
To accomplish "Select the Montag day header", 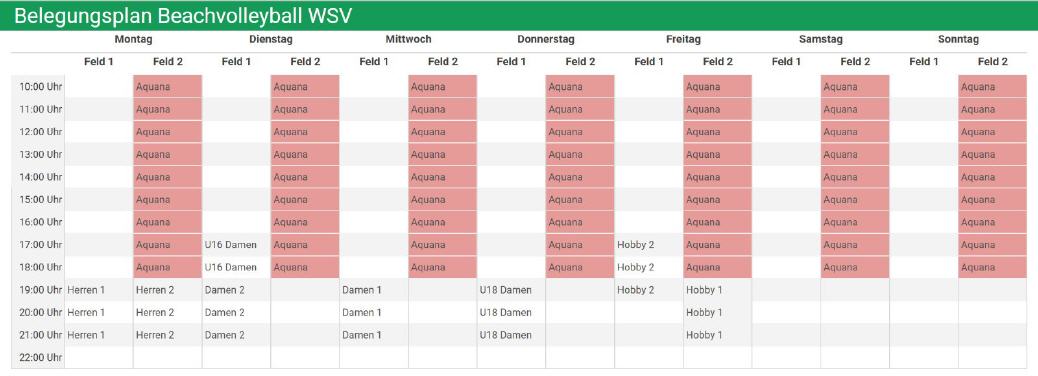I will pos(133,39).
